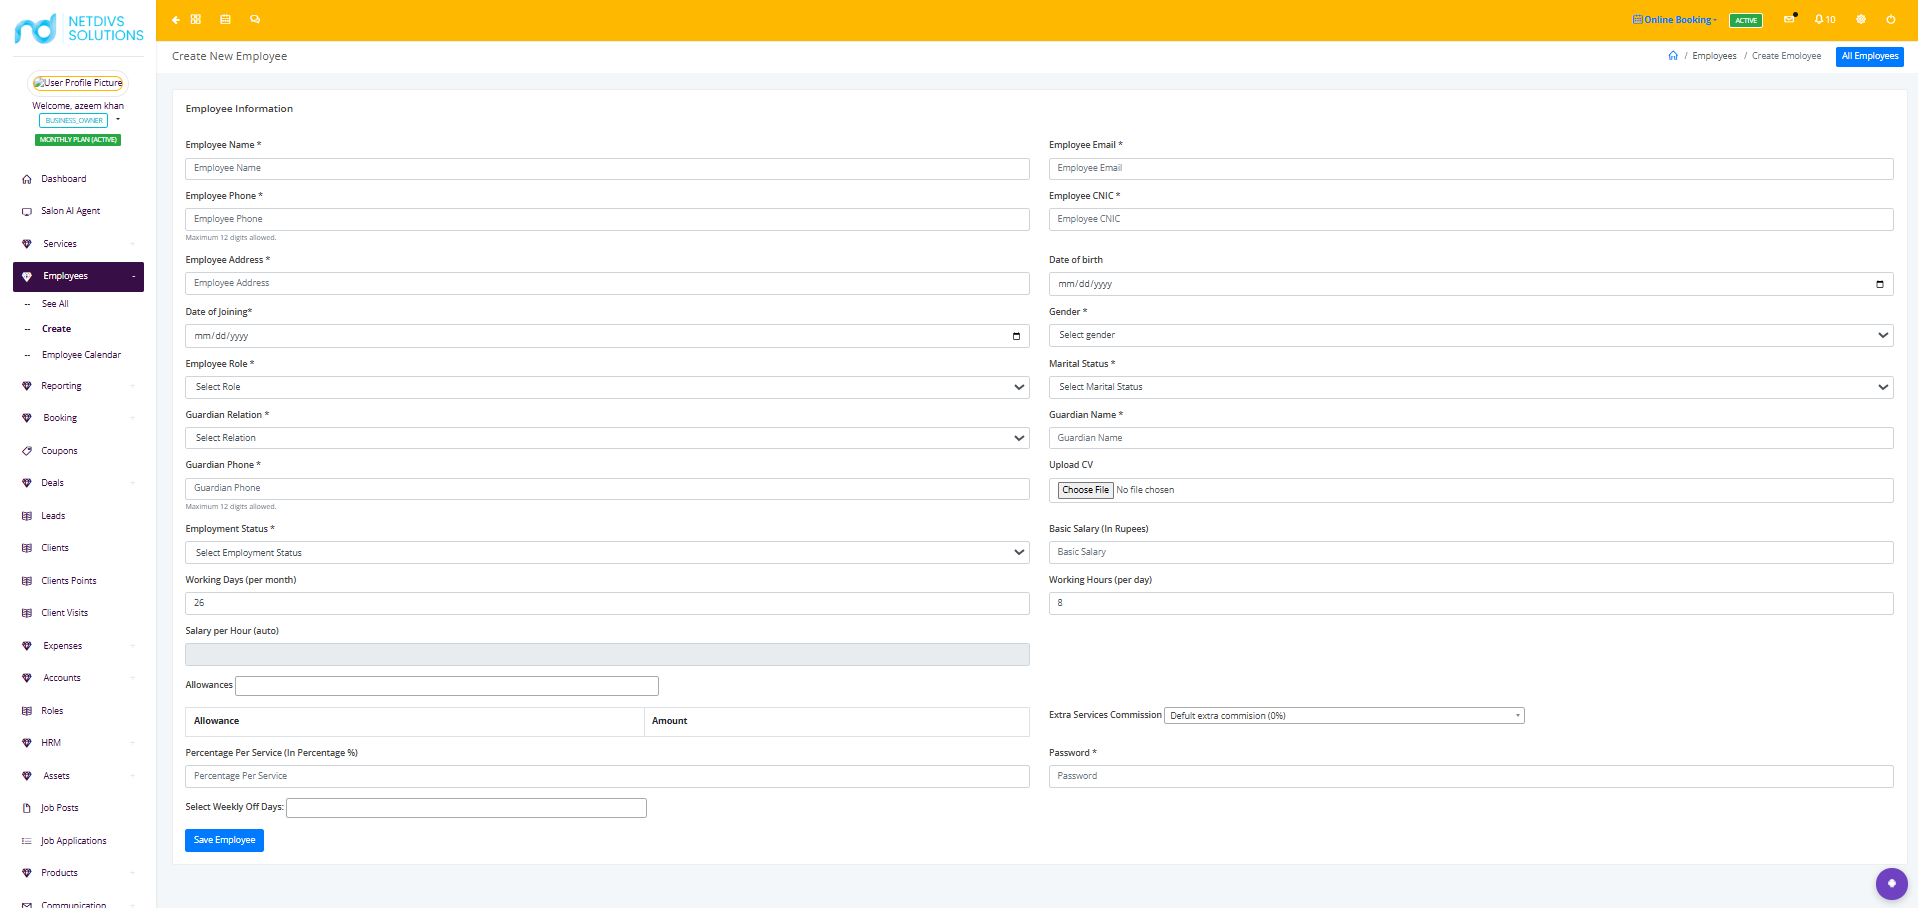Click the Choose File button for CV
The height and width of the screenshot is (908, 1918).
[x=1085, y=490]
